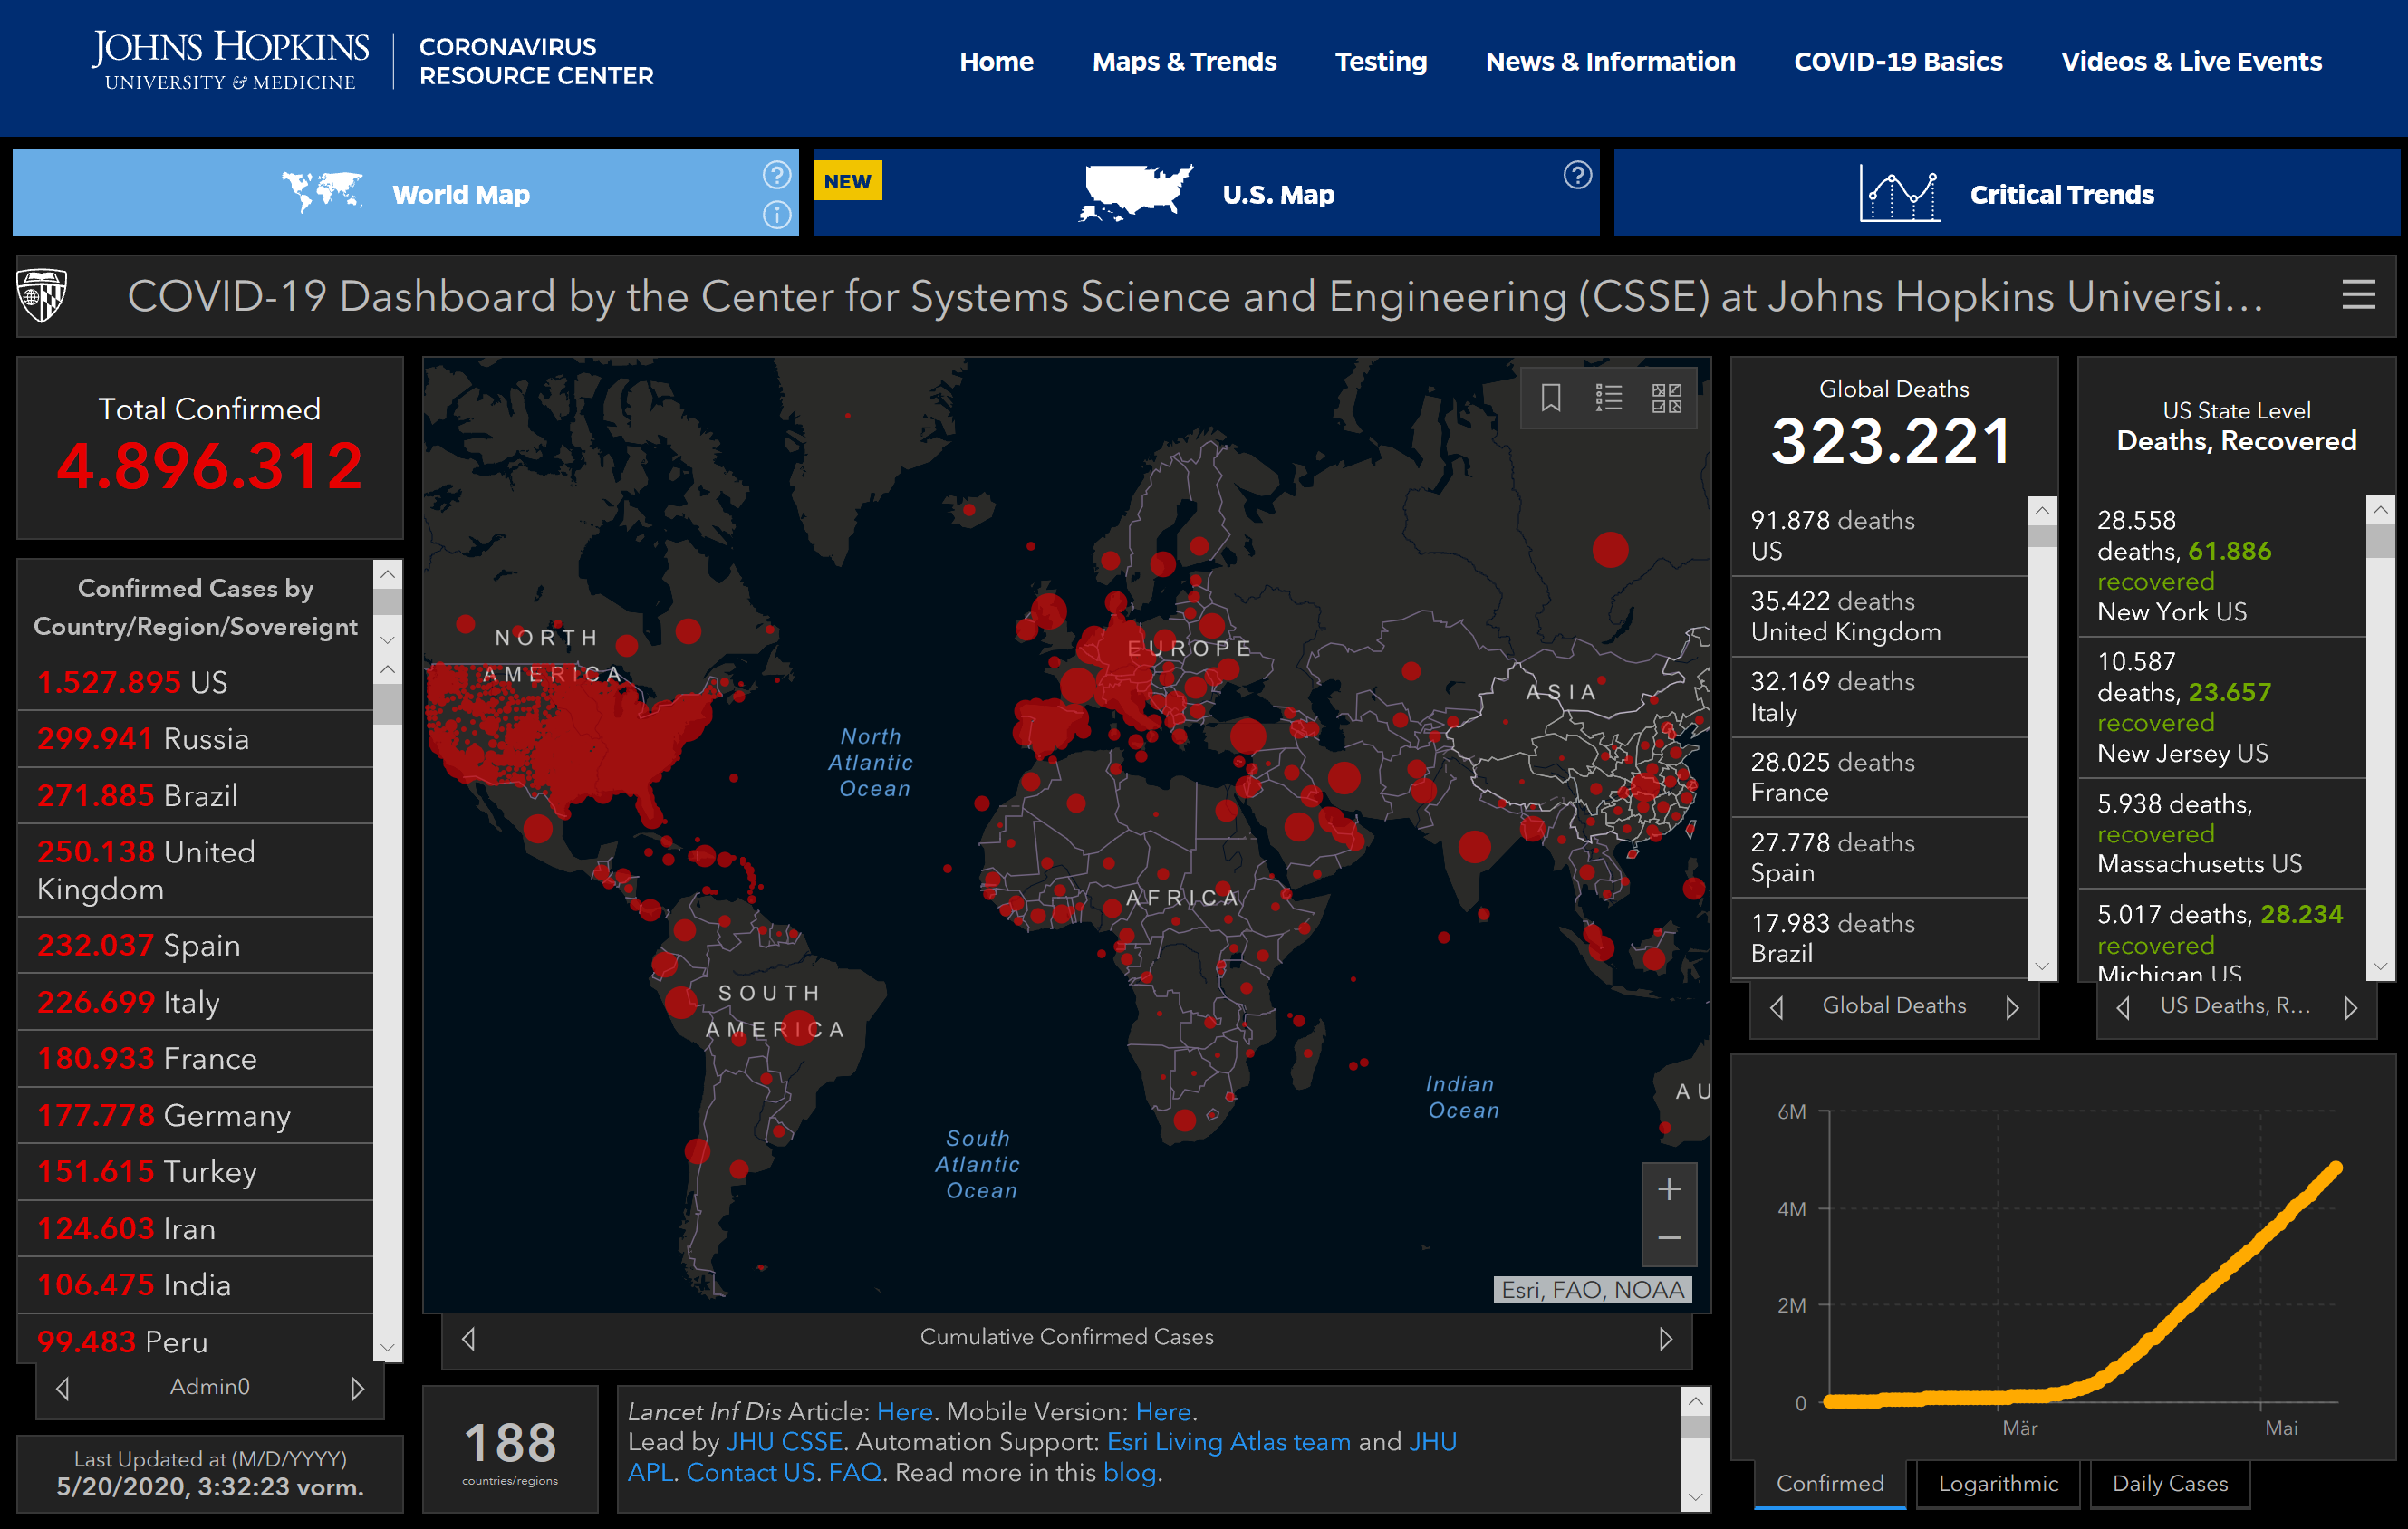Click the world silhouette map icon
The image size is (2408, 1529).
[x=322, y=191]
